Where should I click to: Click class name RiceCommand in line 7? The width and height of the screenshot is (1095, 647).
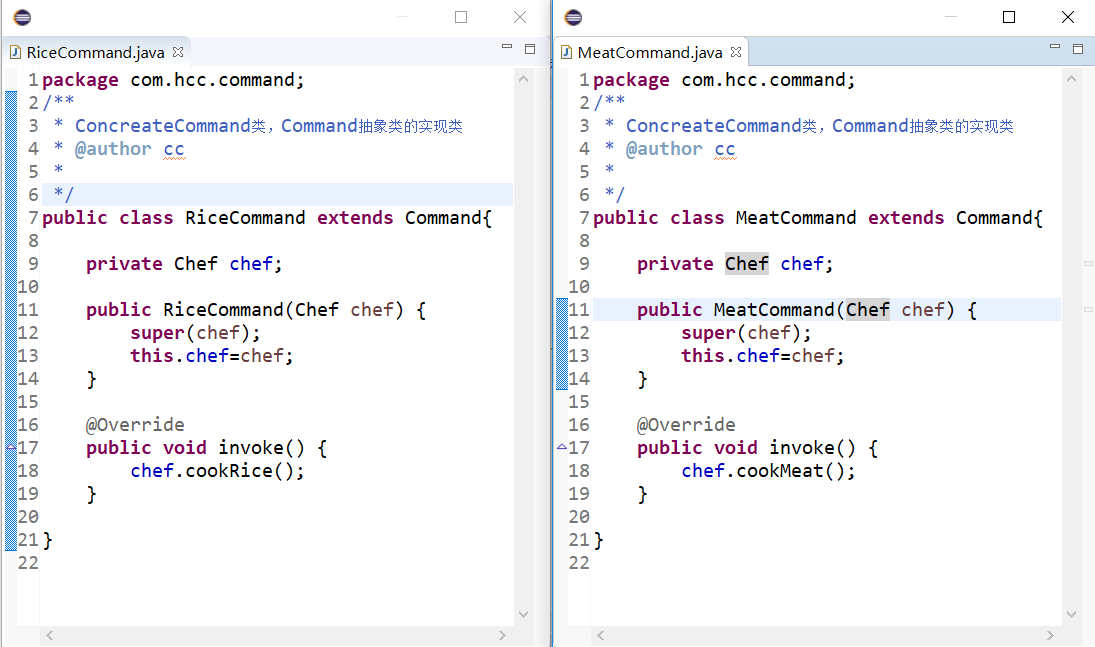click(x=245, y=218)
